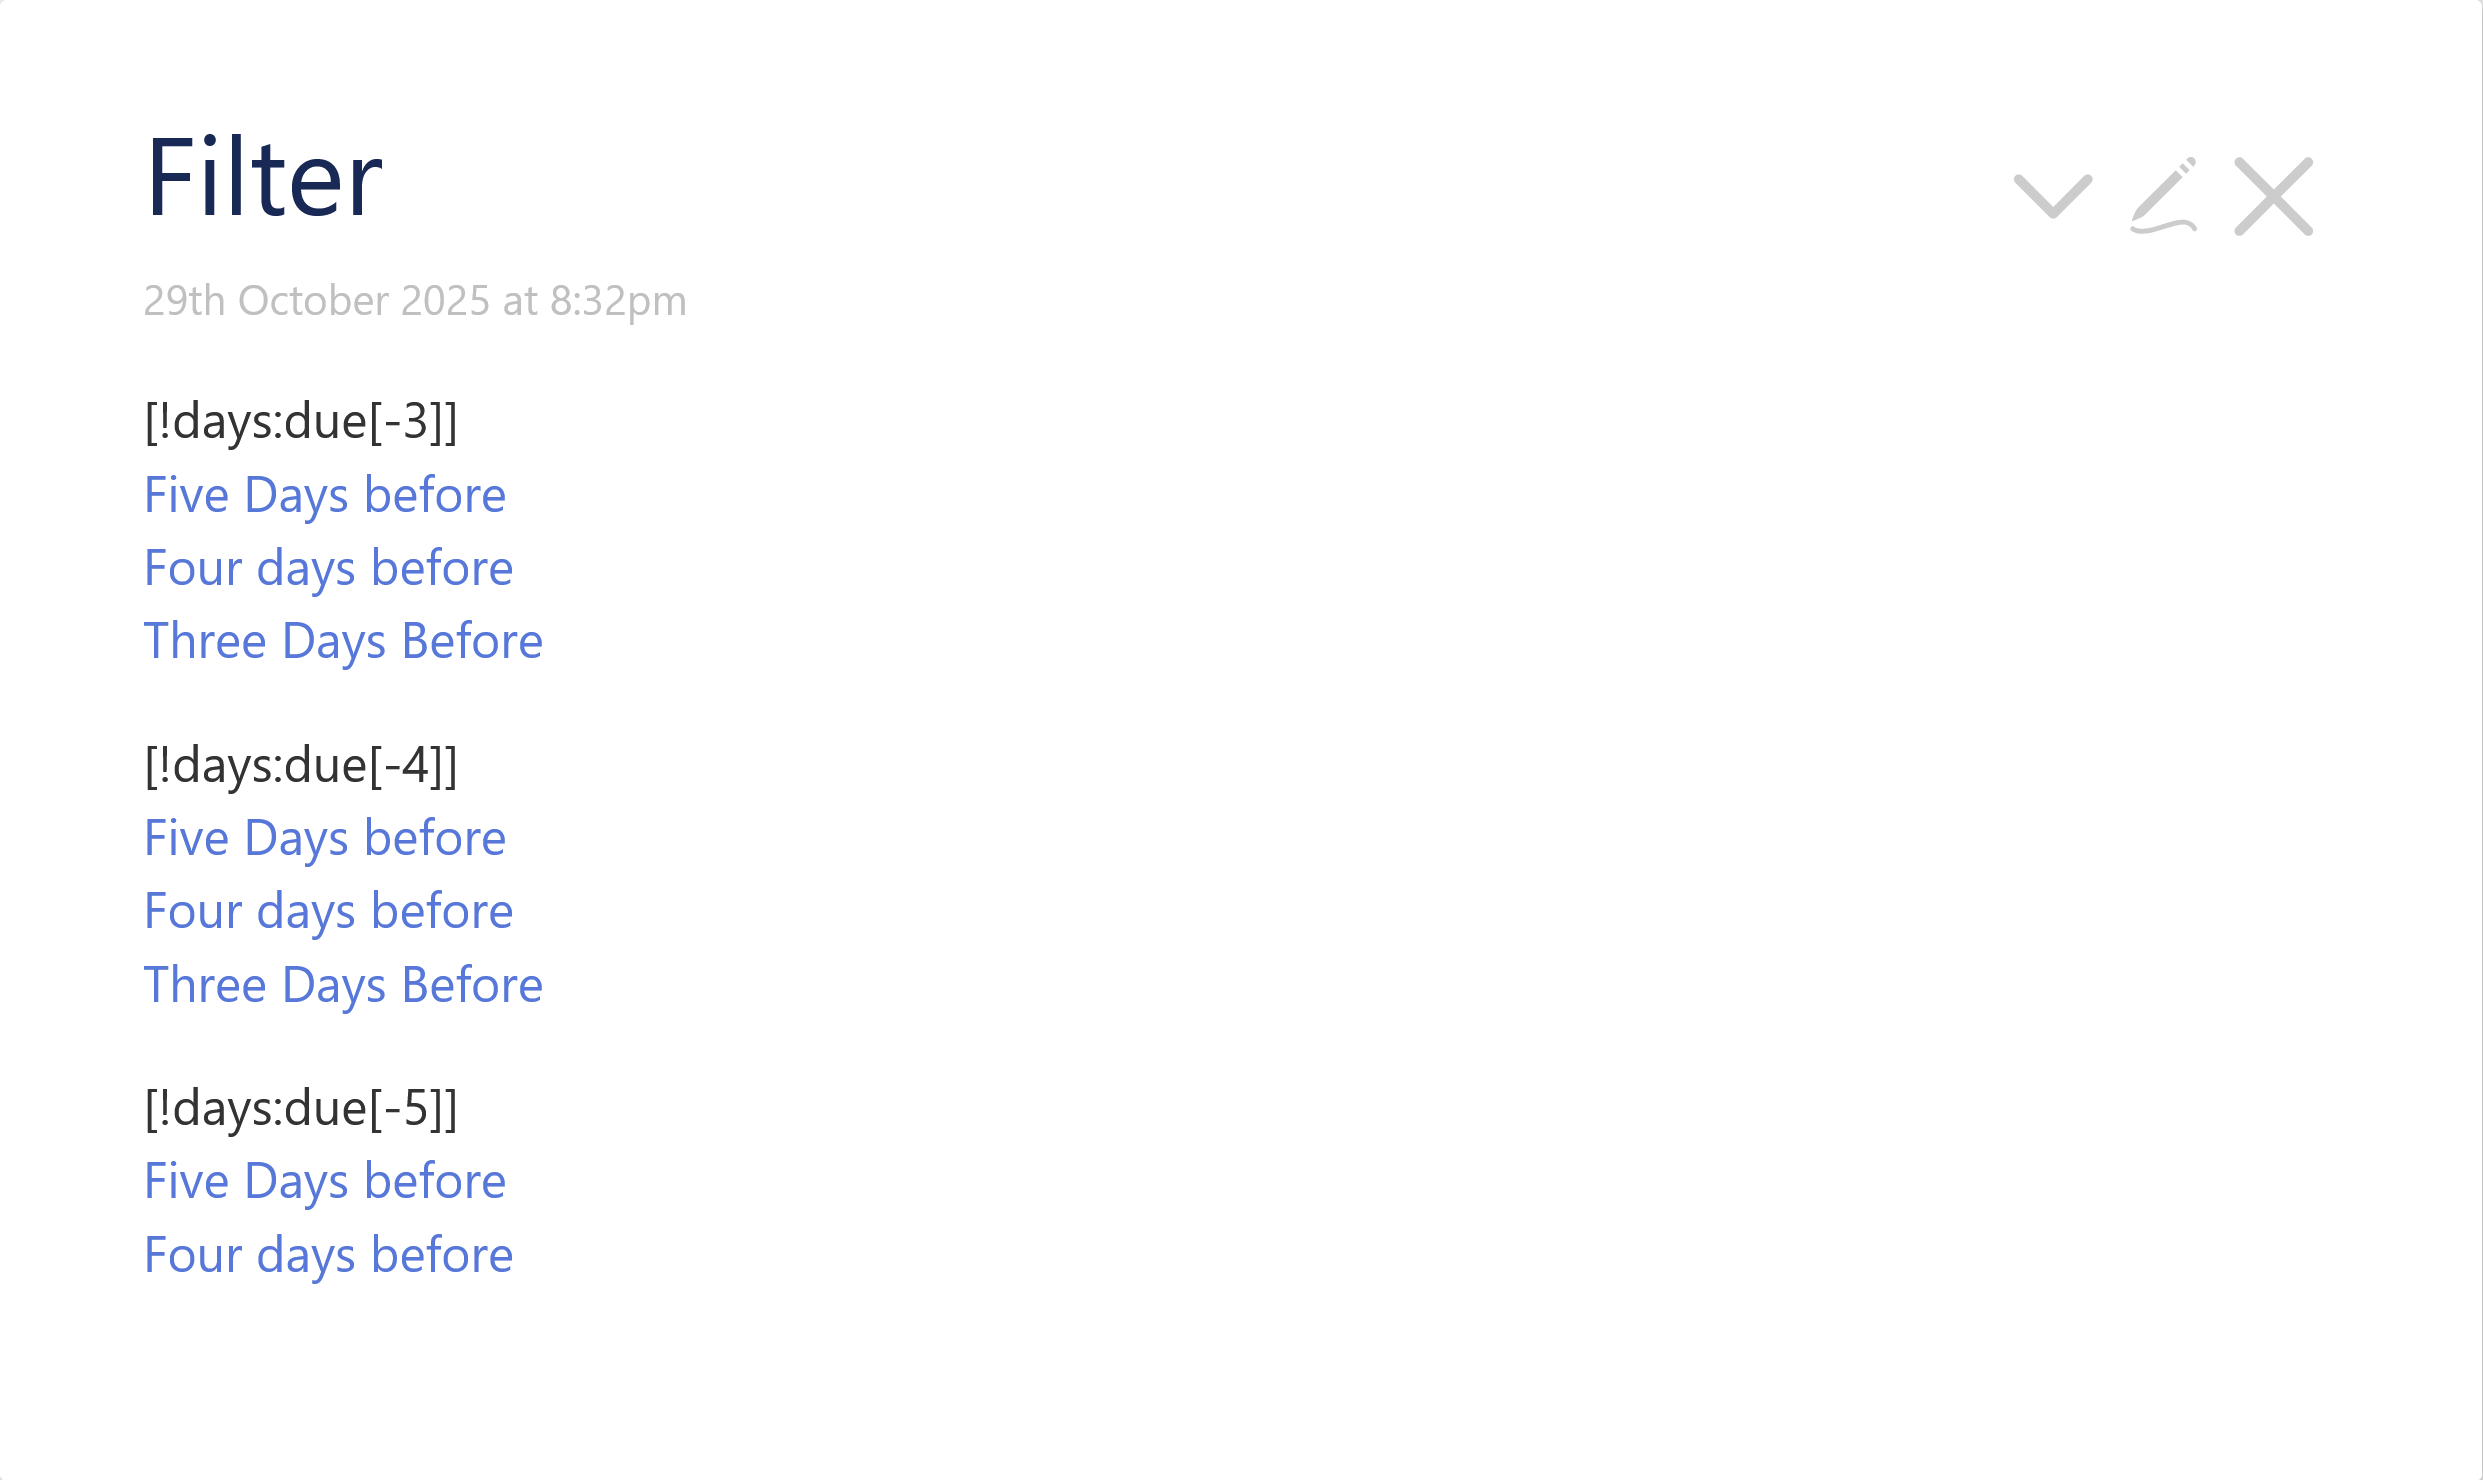2483x1480 pixels.
Task: Open the more actions chevron menu
Action: [2052, 196]
